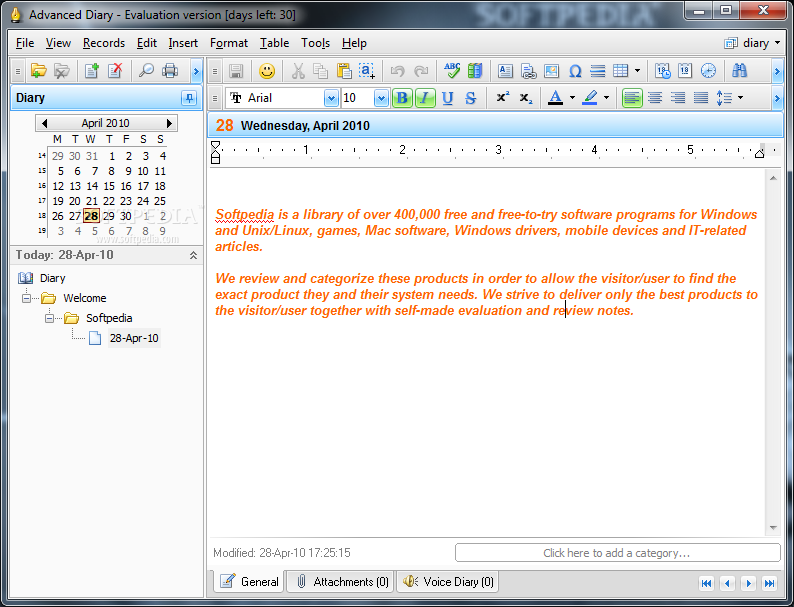The image size is (794, 607).
Task: Justify the text alignment
Action: 701,98
